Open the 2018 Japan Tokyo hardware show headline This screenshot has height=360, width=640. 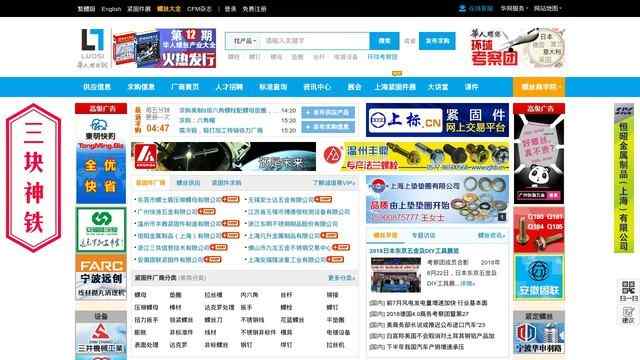click(x=414, y=251)
